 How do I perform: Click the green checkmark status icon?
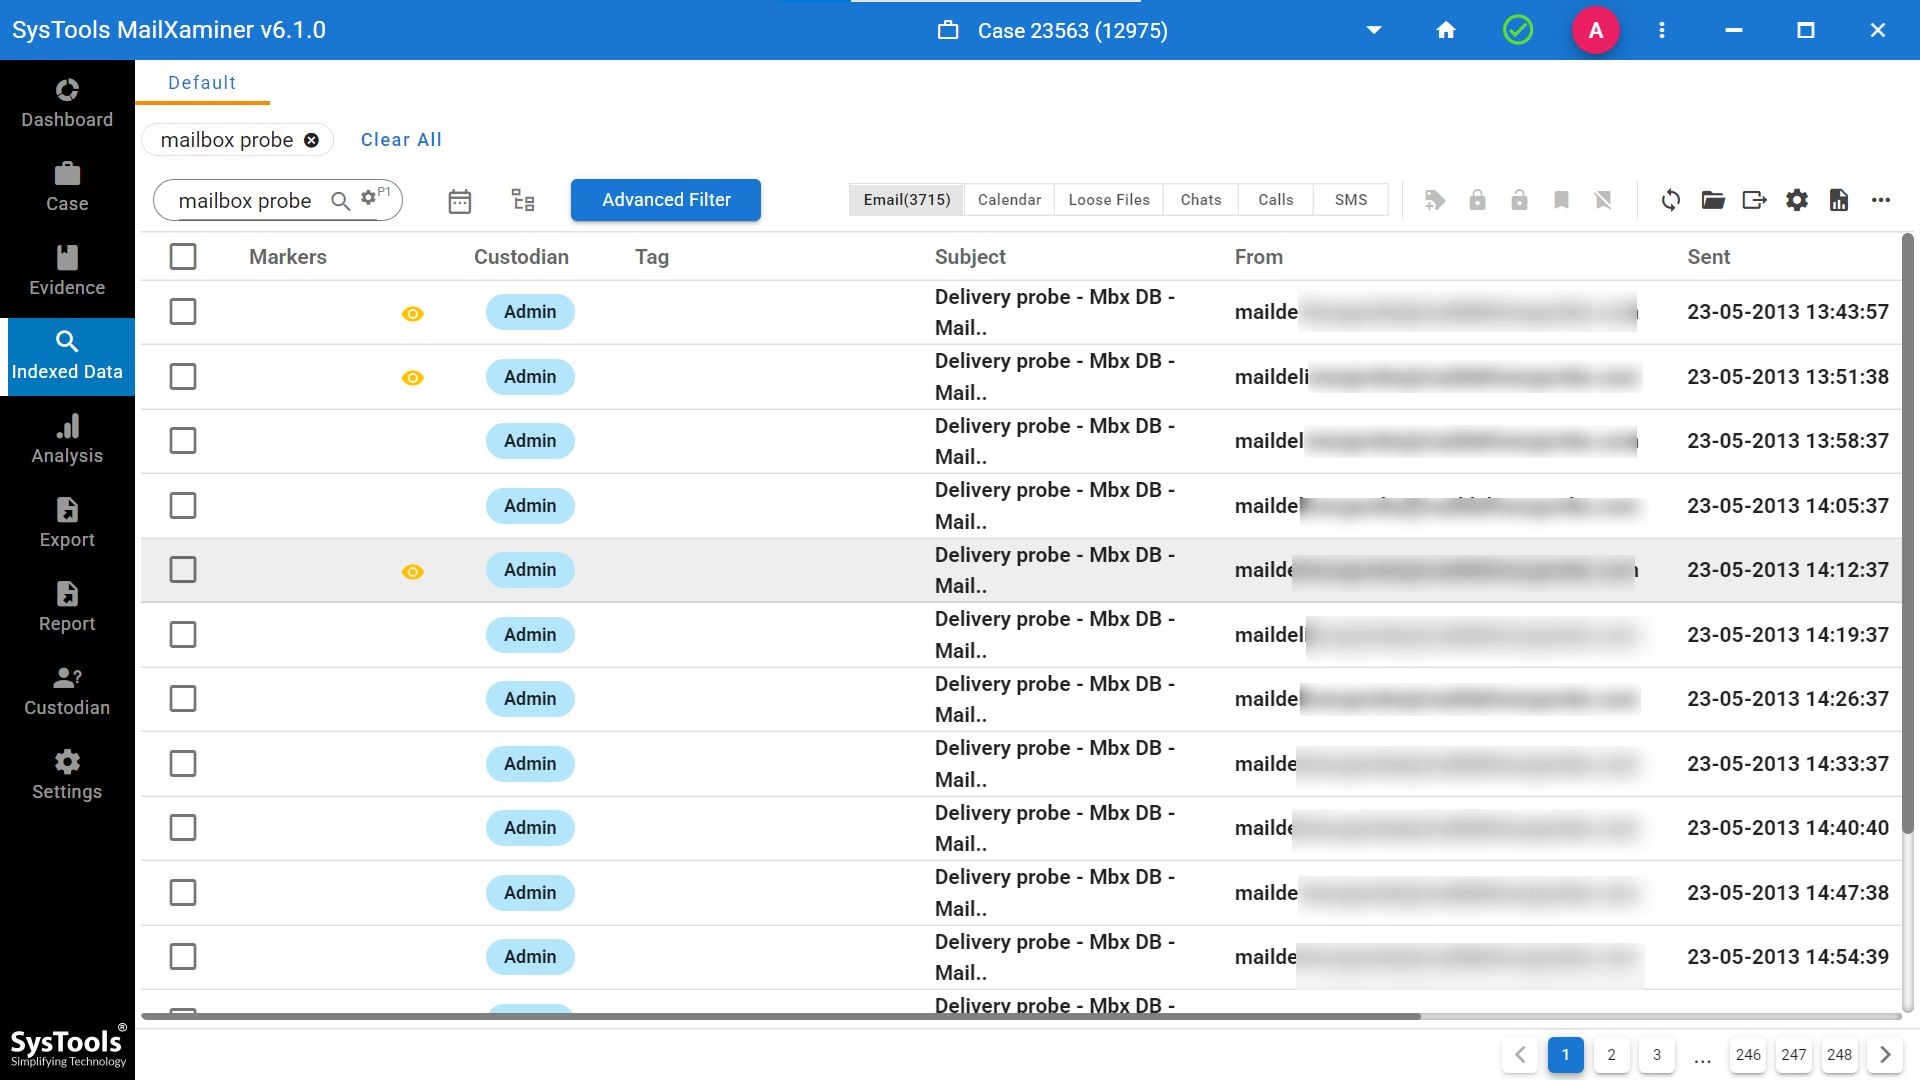point(1518,30)
